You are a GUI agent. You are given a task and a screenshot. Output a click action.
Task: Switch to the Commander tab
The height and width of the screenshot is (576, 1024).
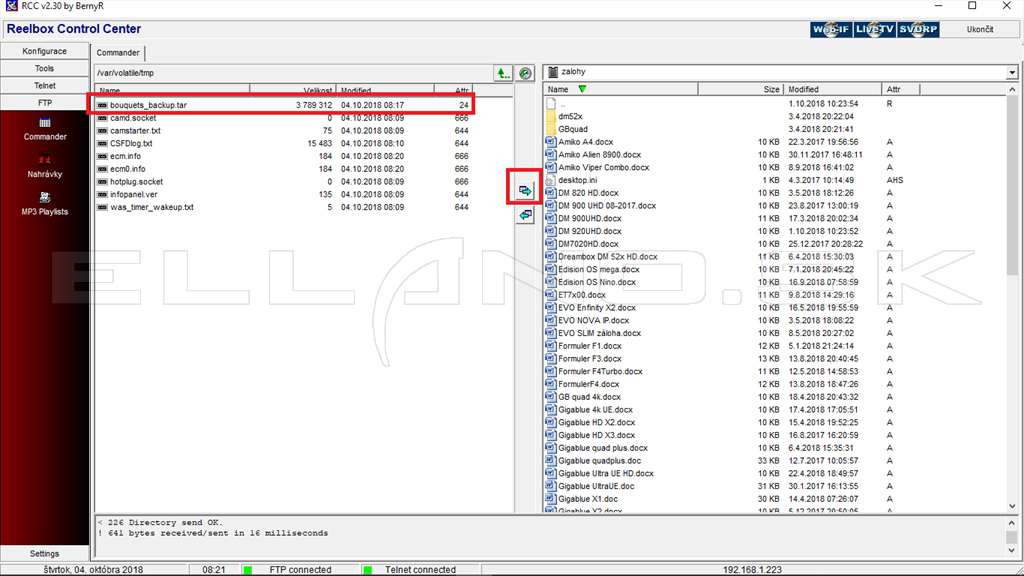(118, 53)
